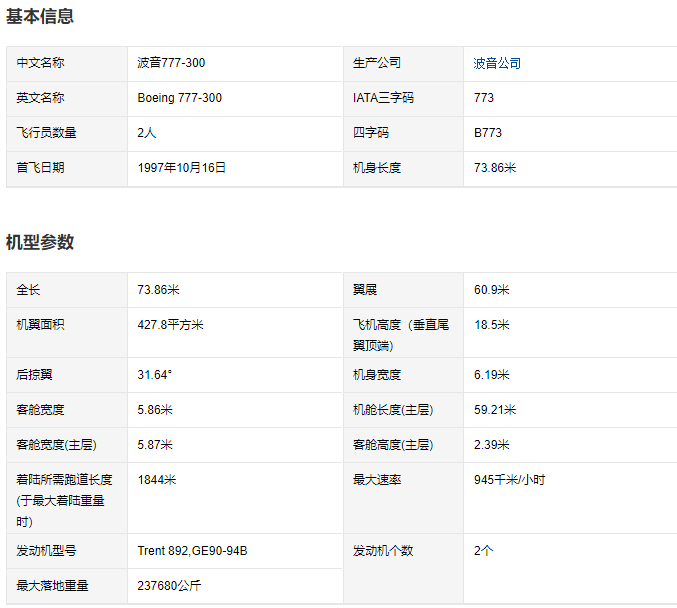This screenshot has width=677, height=608.
Task: Select the 机翼面积 label
Action: click(40, 325)
